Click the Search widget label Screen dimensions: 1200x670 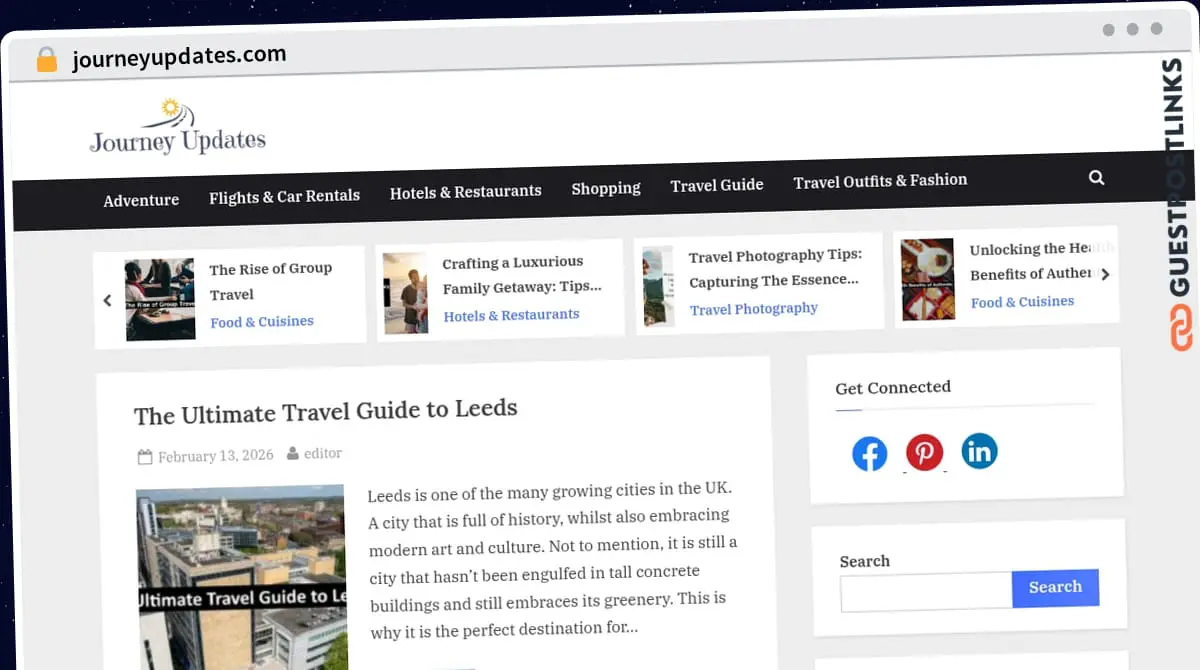tap(865, 562)
